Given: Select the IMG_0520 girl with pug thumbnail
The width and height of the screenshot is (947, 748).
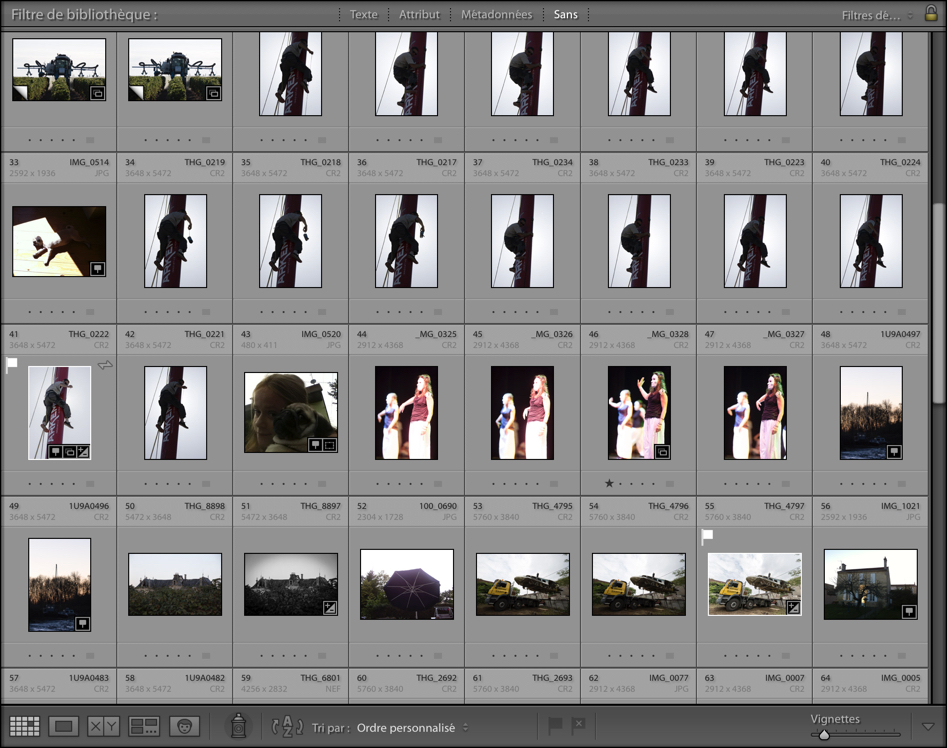Looking at the screenshot, I should (x=291, y=412).
